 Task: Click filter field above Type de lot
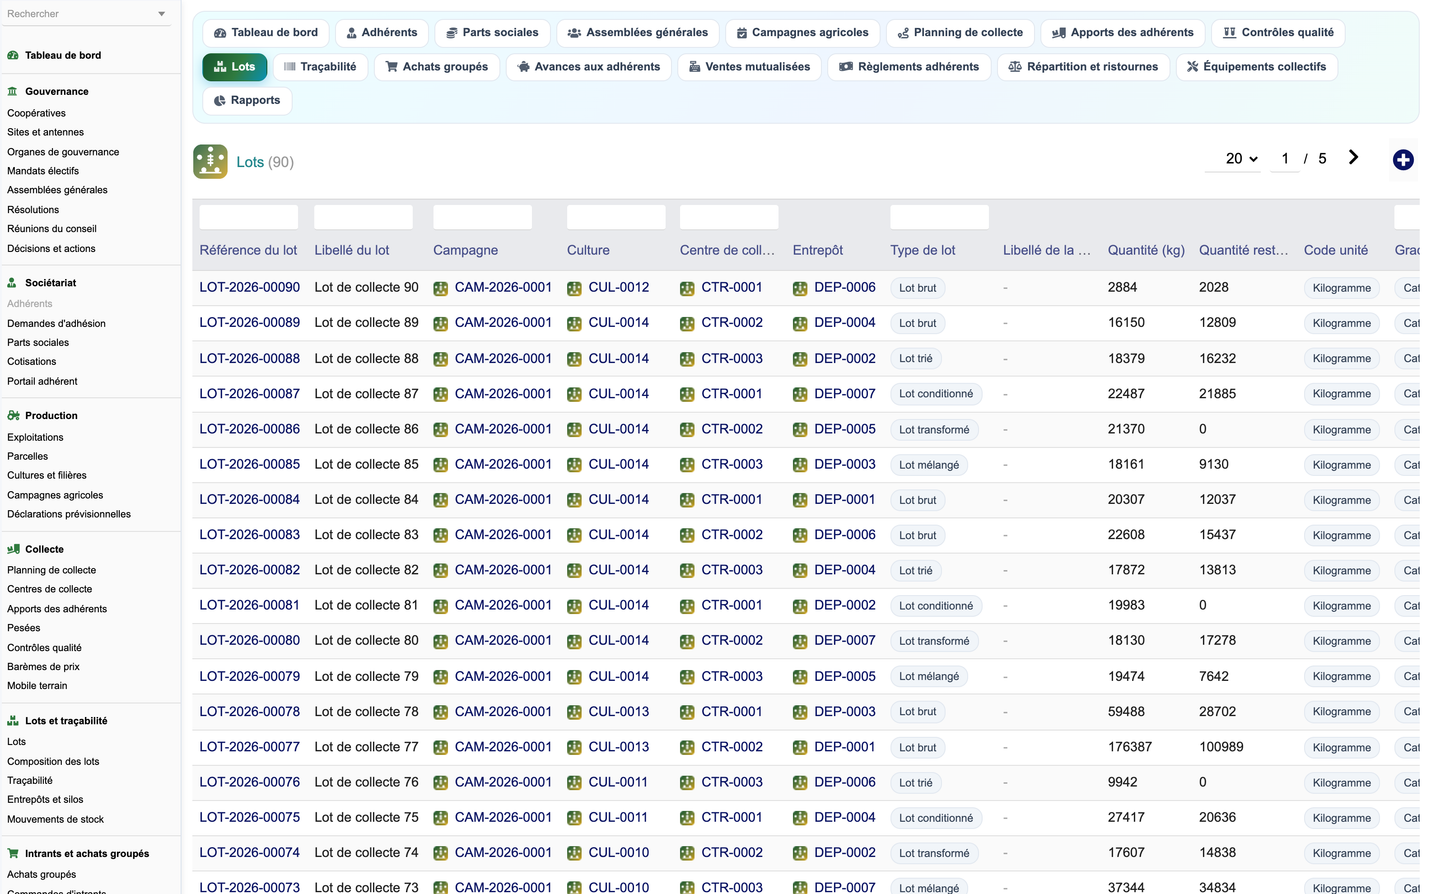point(940,217)
